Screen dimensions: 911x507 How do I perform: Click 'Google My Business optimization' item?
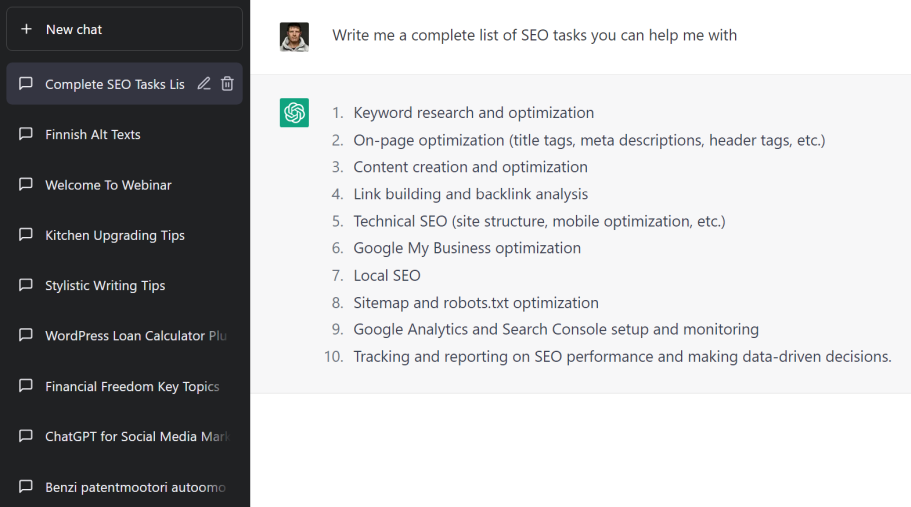(467, 248)
